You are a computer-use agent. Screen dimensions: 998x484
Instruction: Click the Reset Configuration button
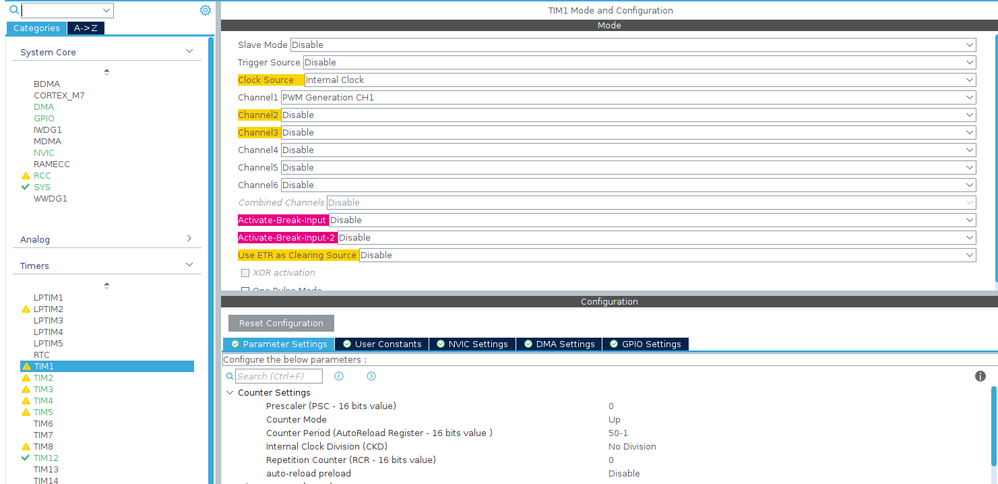281,323
